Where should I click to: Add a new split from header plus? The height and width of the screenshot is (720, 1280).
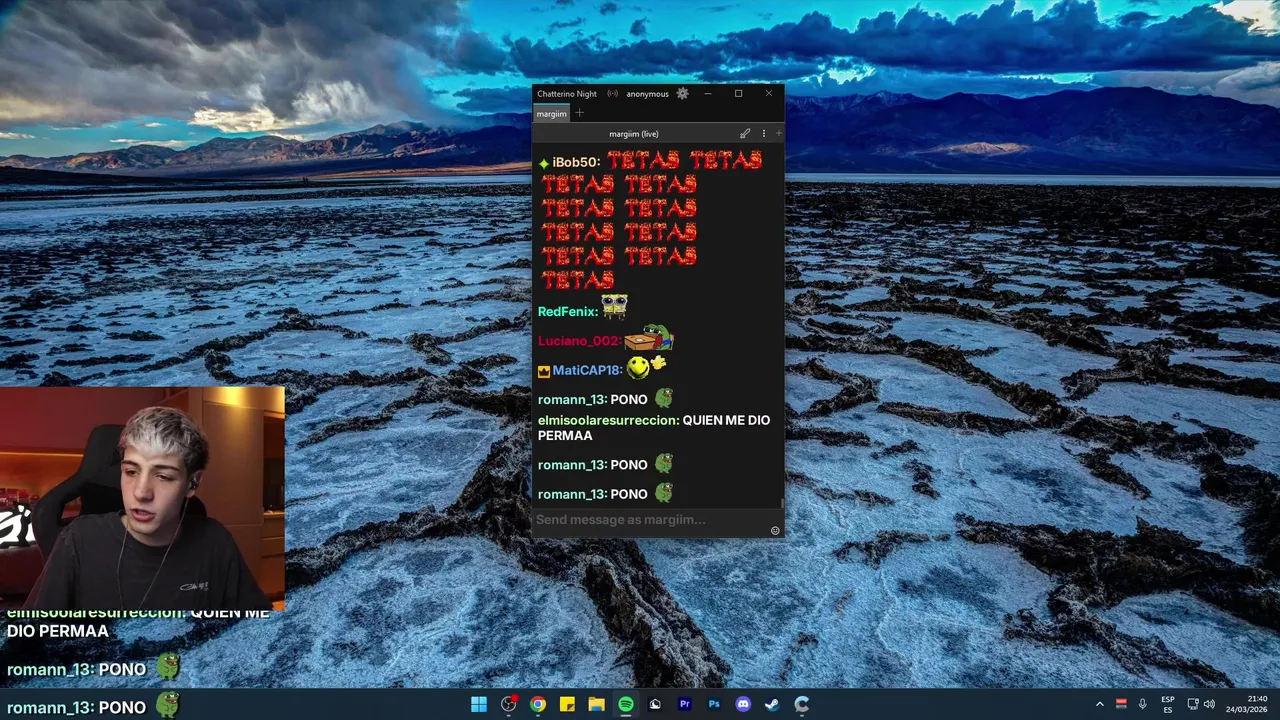[779, 133]
